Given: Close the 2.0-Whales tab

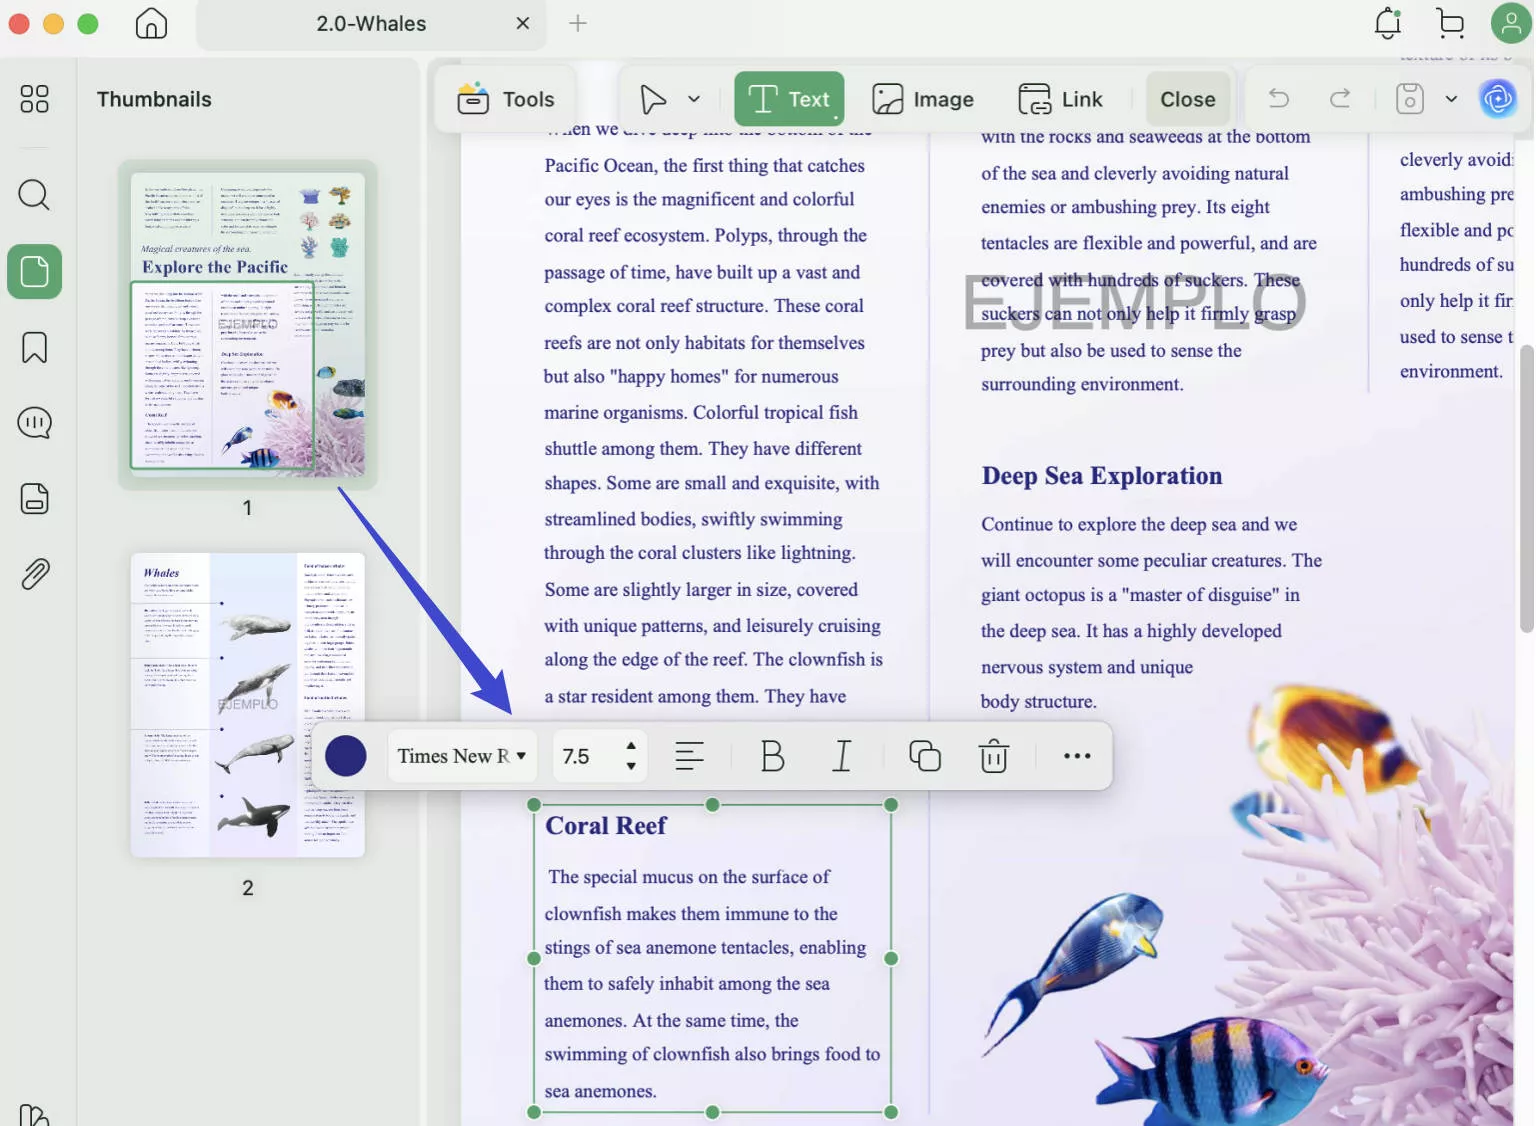Looking at the screenshot, I should [522, 23].
